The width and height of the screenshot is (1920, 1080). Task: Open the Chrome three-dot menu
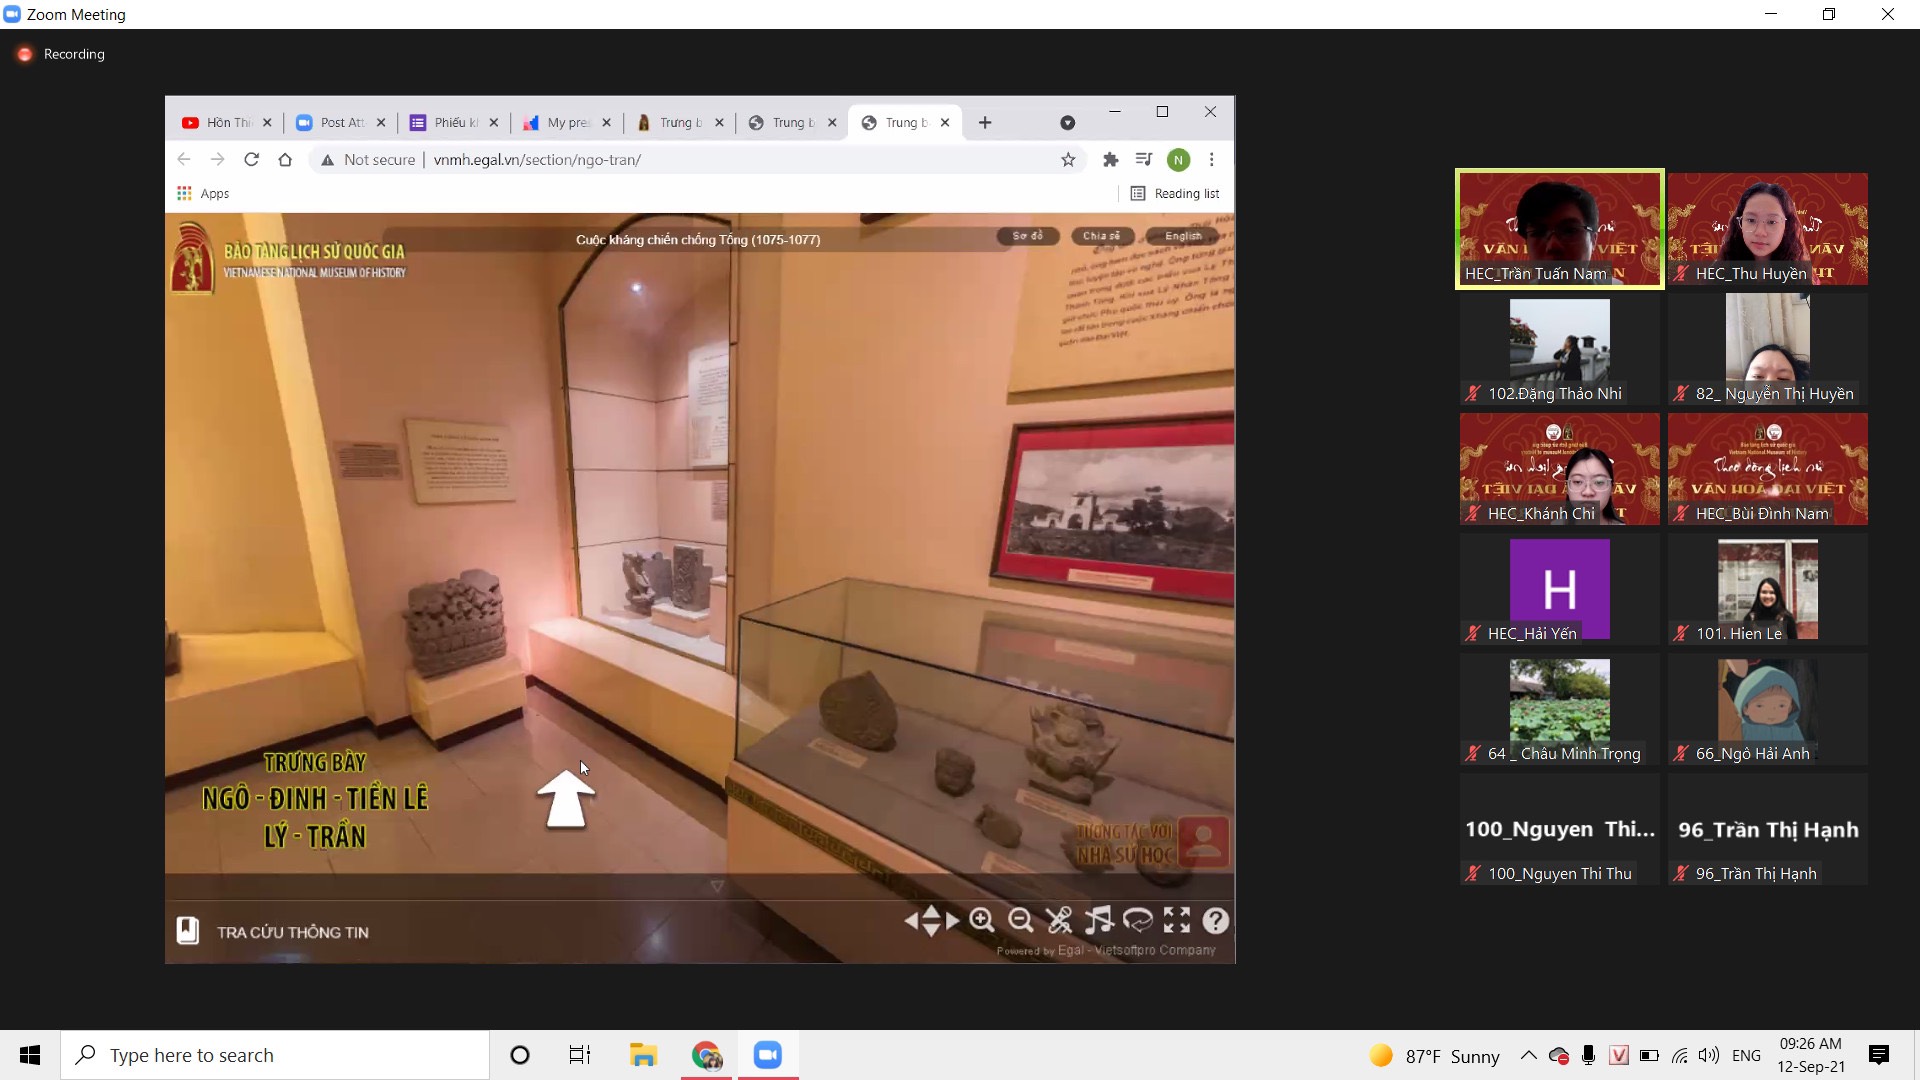point(1212,160)
